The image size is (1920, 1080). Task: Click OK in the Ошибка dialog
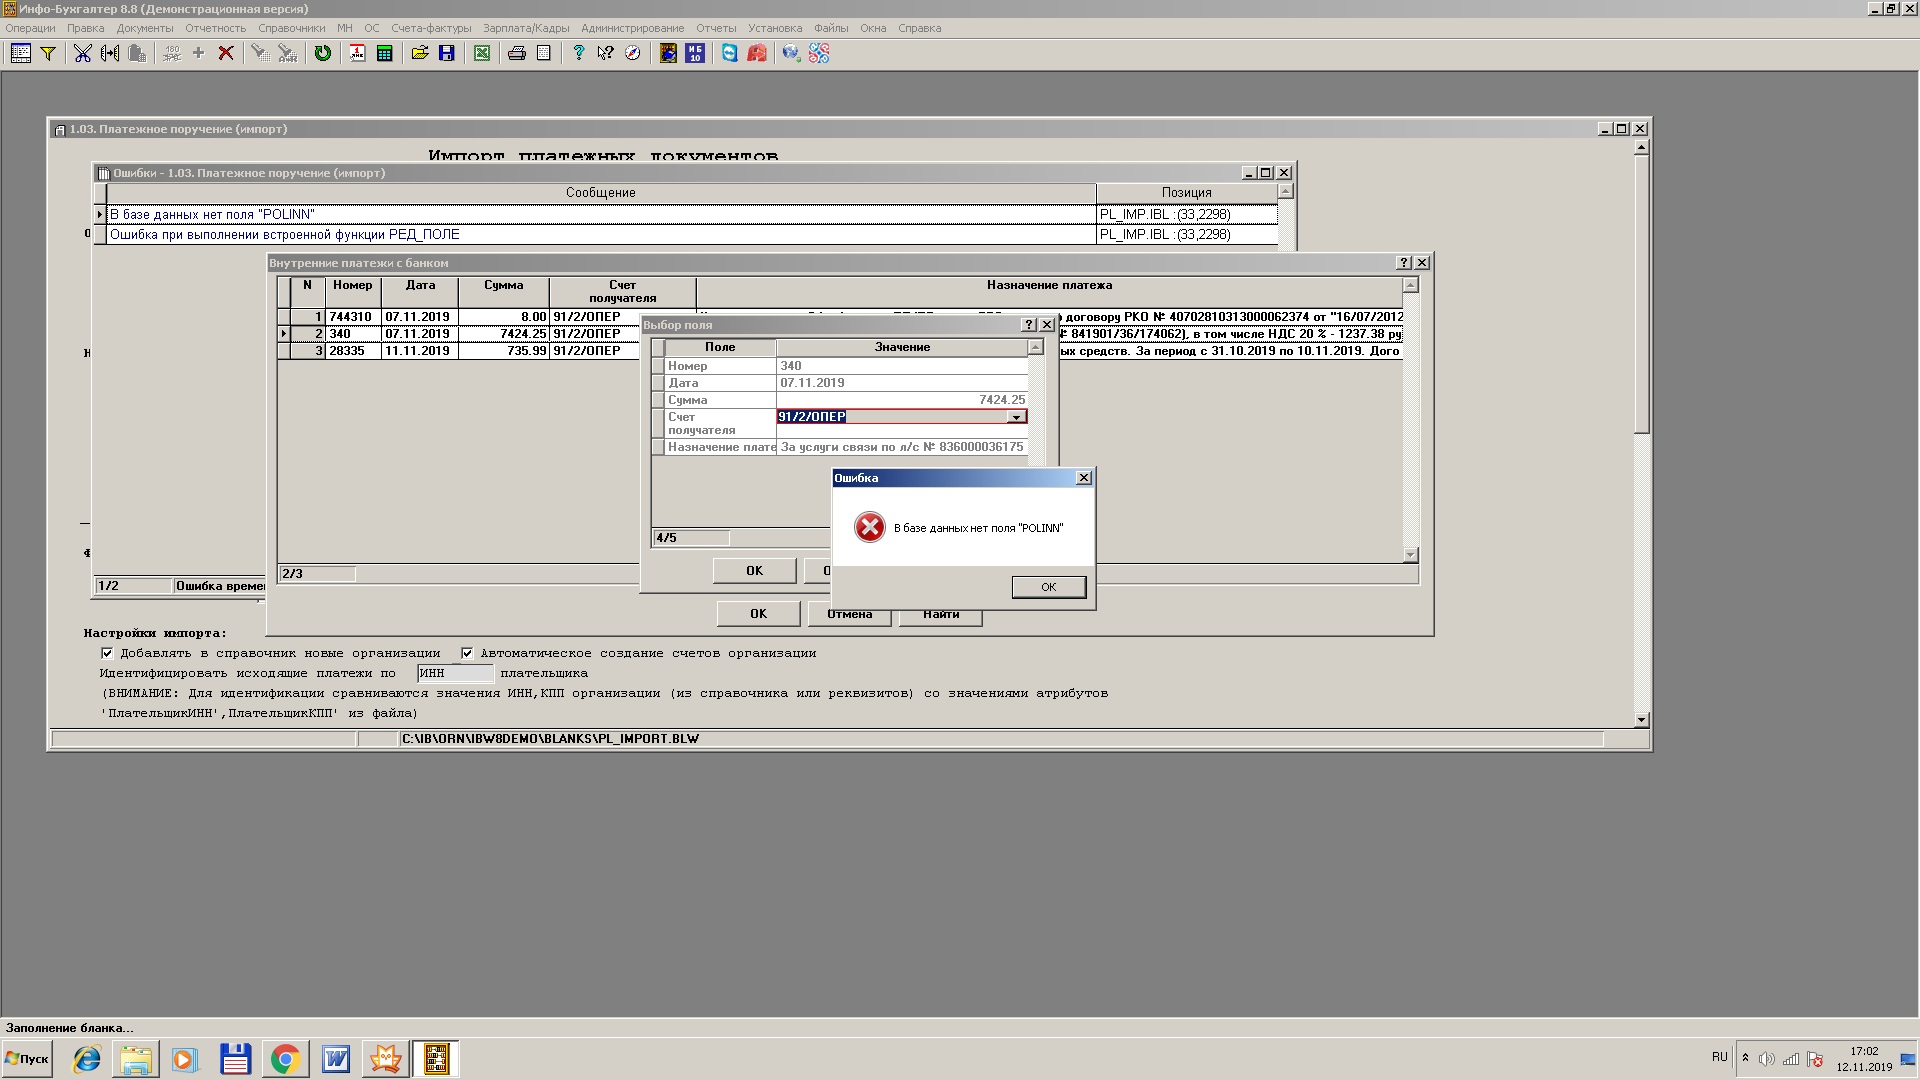point(1048,587)
